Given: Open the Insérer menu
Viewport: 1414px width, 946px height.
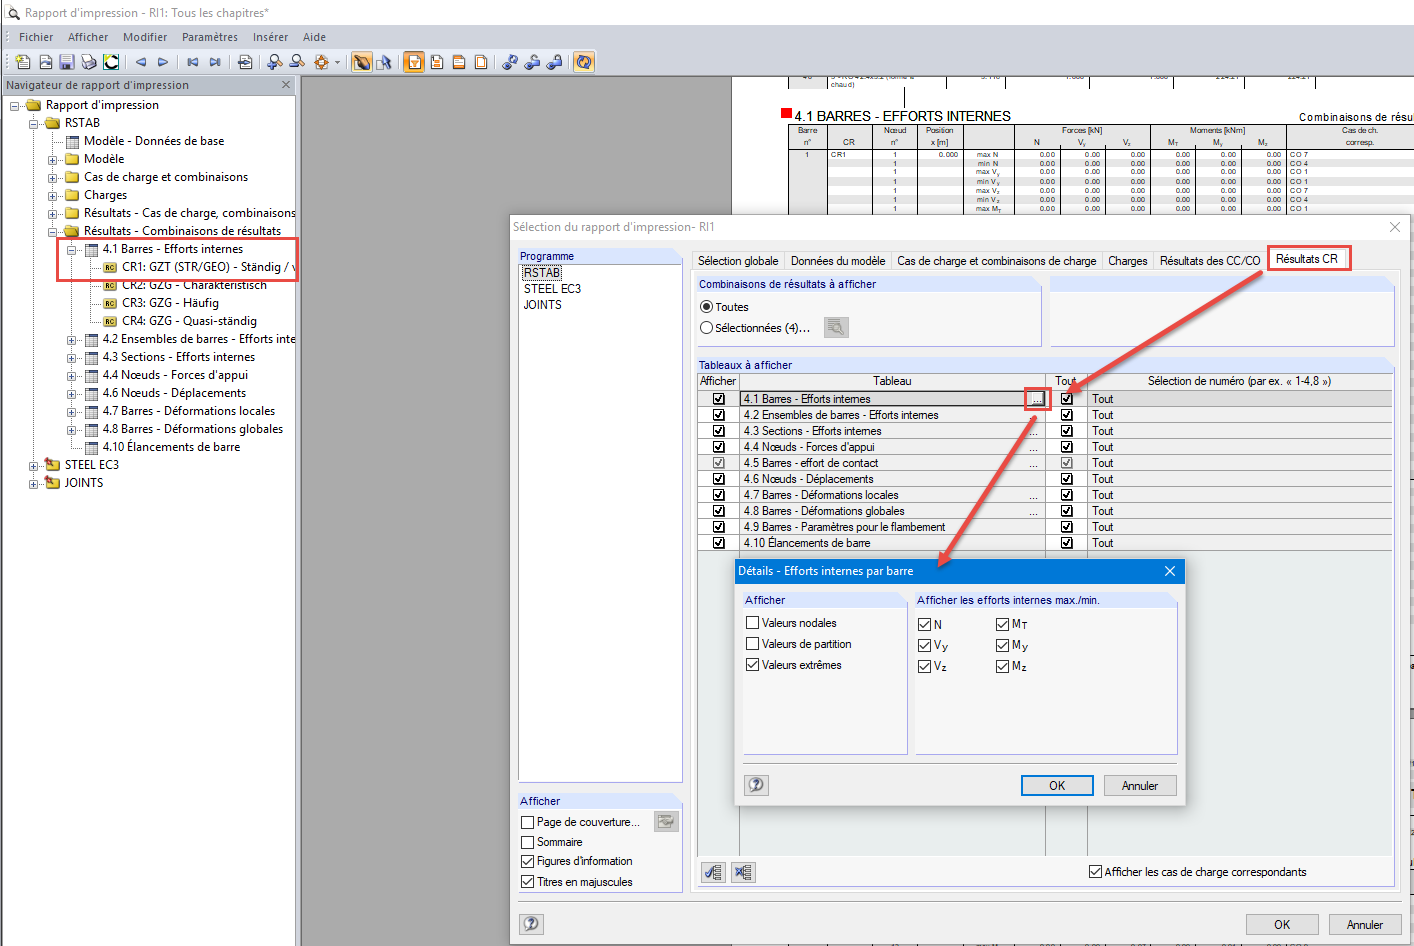Looking at the screenshot, I should pyautogui.click(x=270, y=37).
